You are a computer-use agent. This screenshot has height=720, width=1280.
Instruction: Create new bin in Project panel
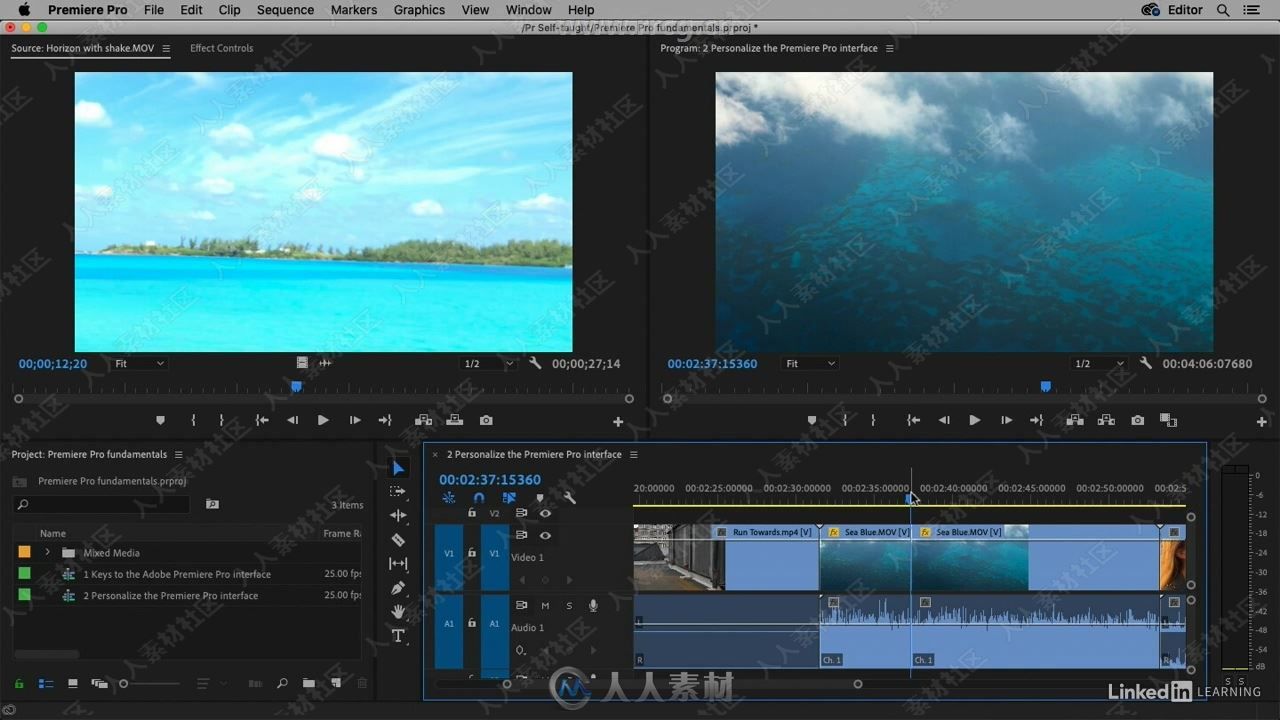tap(309, 684)
